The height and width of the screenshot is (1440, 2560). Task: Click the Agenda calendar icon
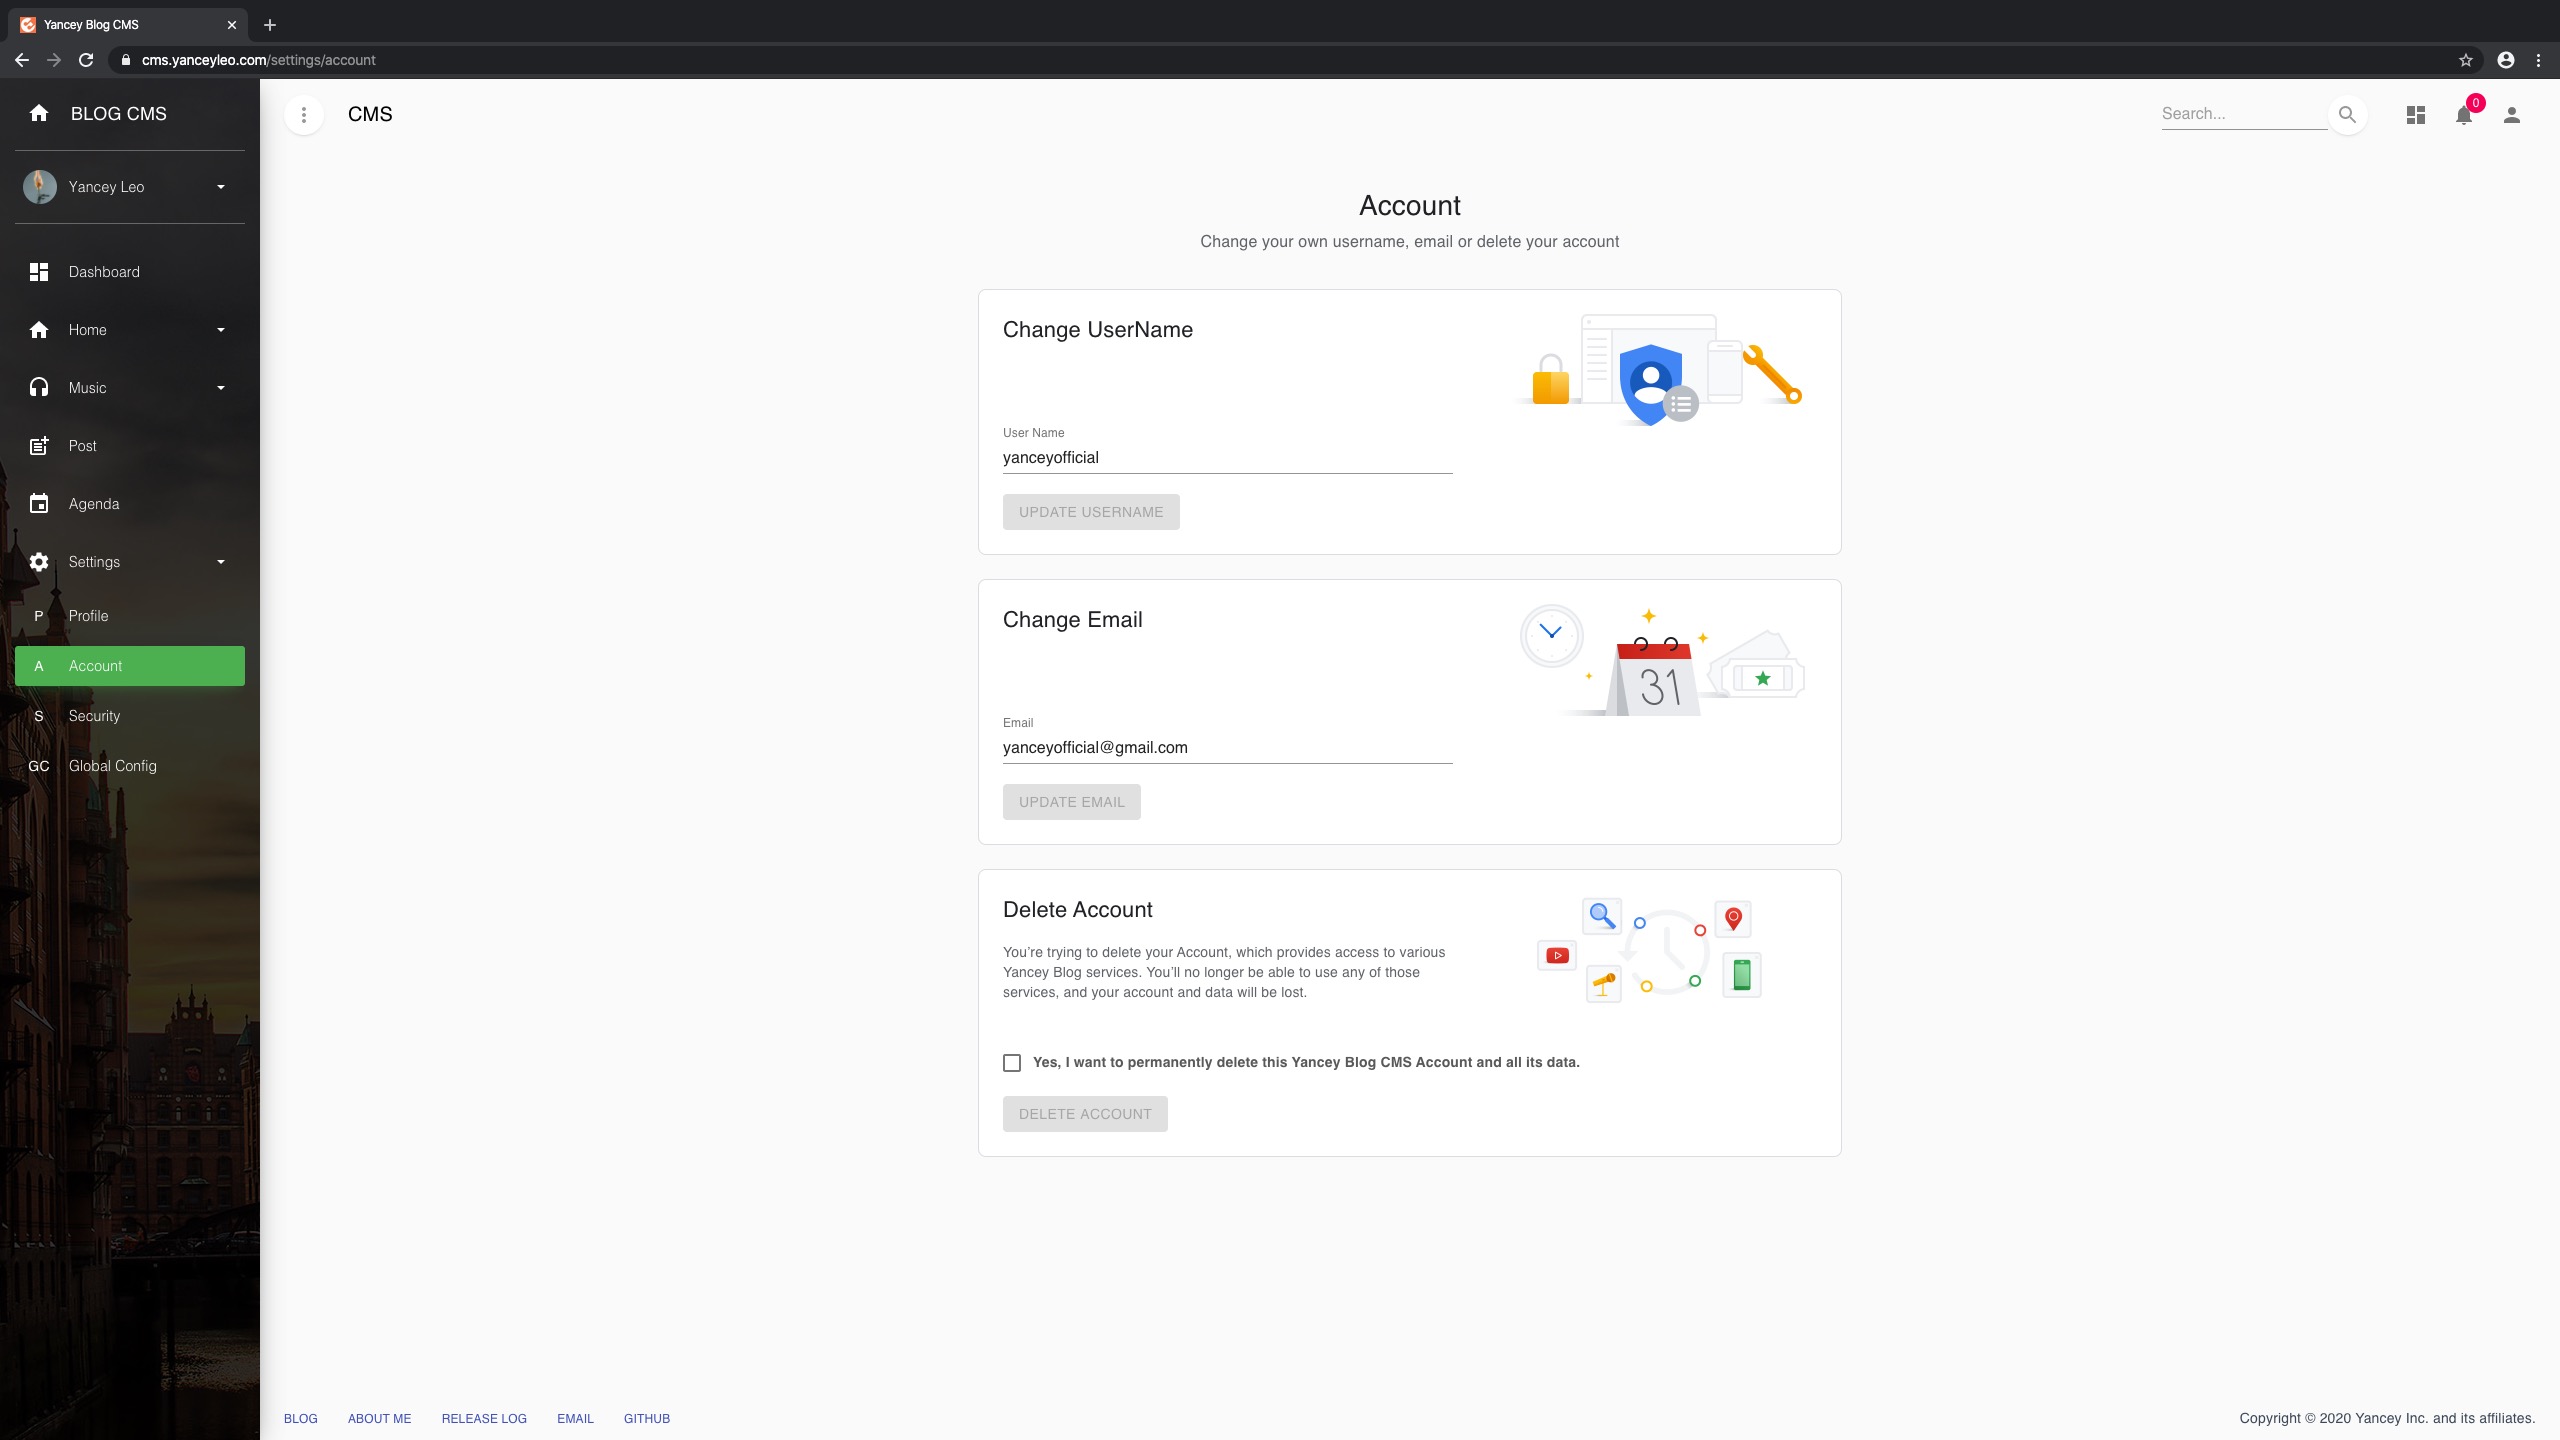[39, 504]
